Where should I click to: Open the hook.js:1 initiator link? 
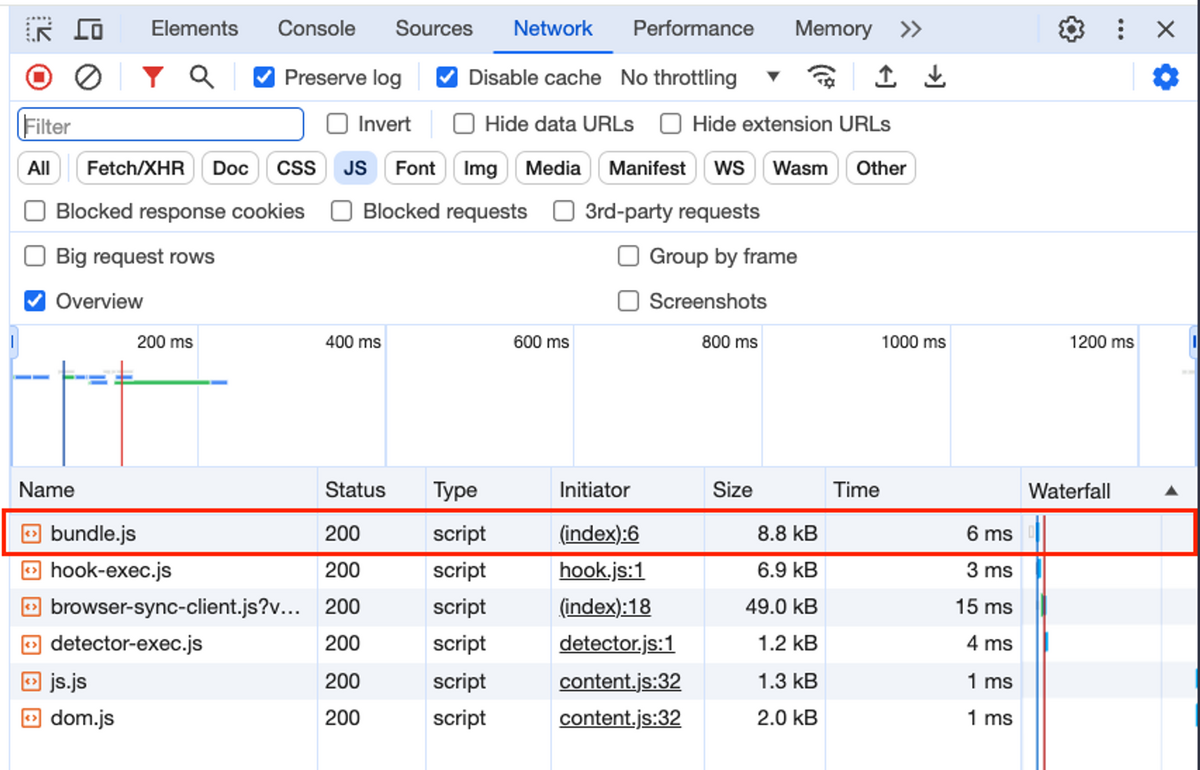pyautogui.click(x=602, y=571)
